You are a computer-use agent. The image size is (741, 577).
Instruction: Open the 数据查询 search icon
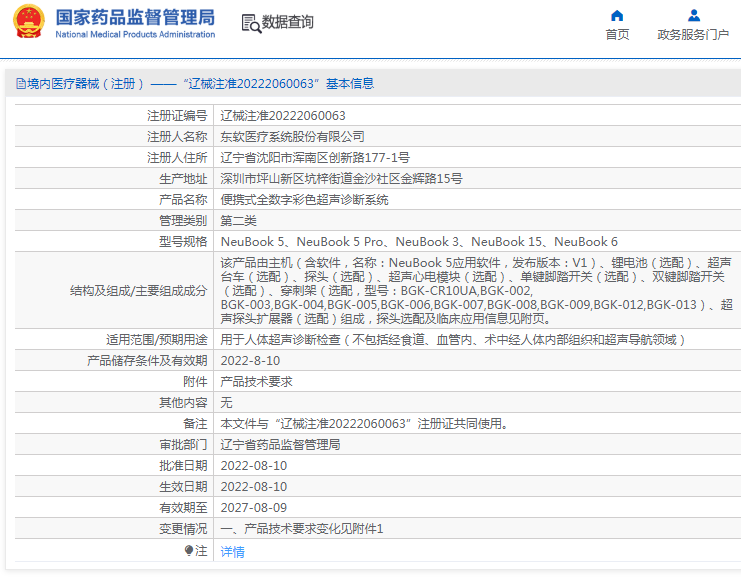point(251,24)
